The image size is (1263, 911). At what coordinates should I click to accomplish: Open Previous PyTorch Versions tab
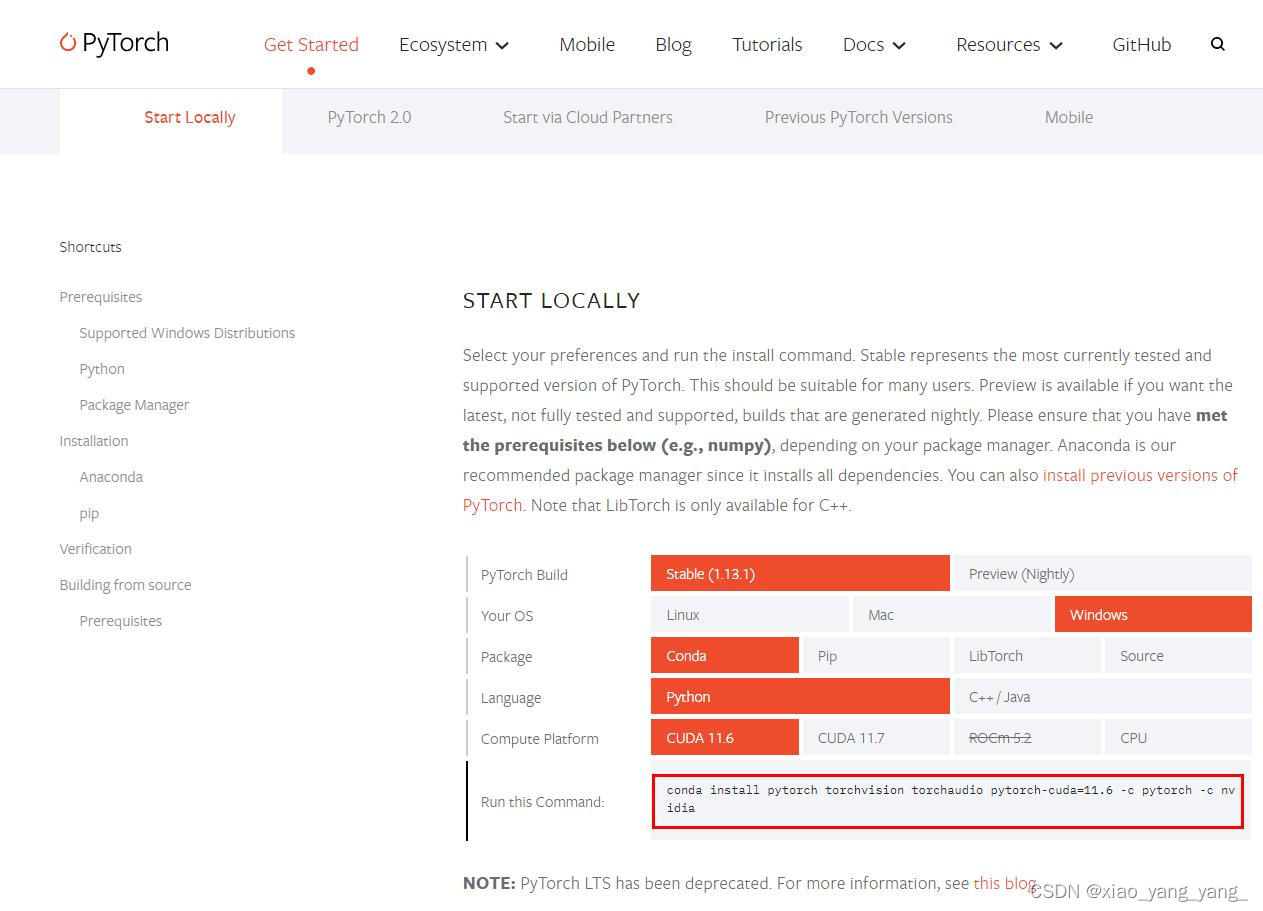858,117
